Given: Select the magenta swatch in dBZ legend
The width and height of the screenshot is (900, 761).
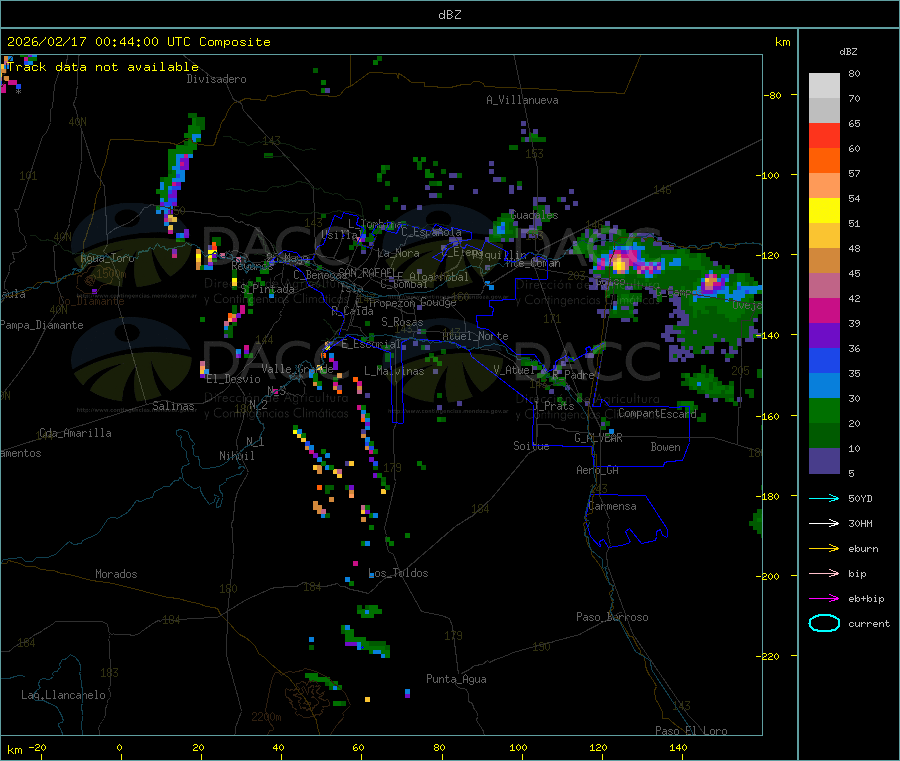Looking at the screenshot, I should click(824, 310).
